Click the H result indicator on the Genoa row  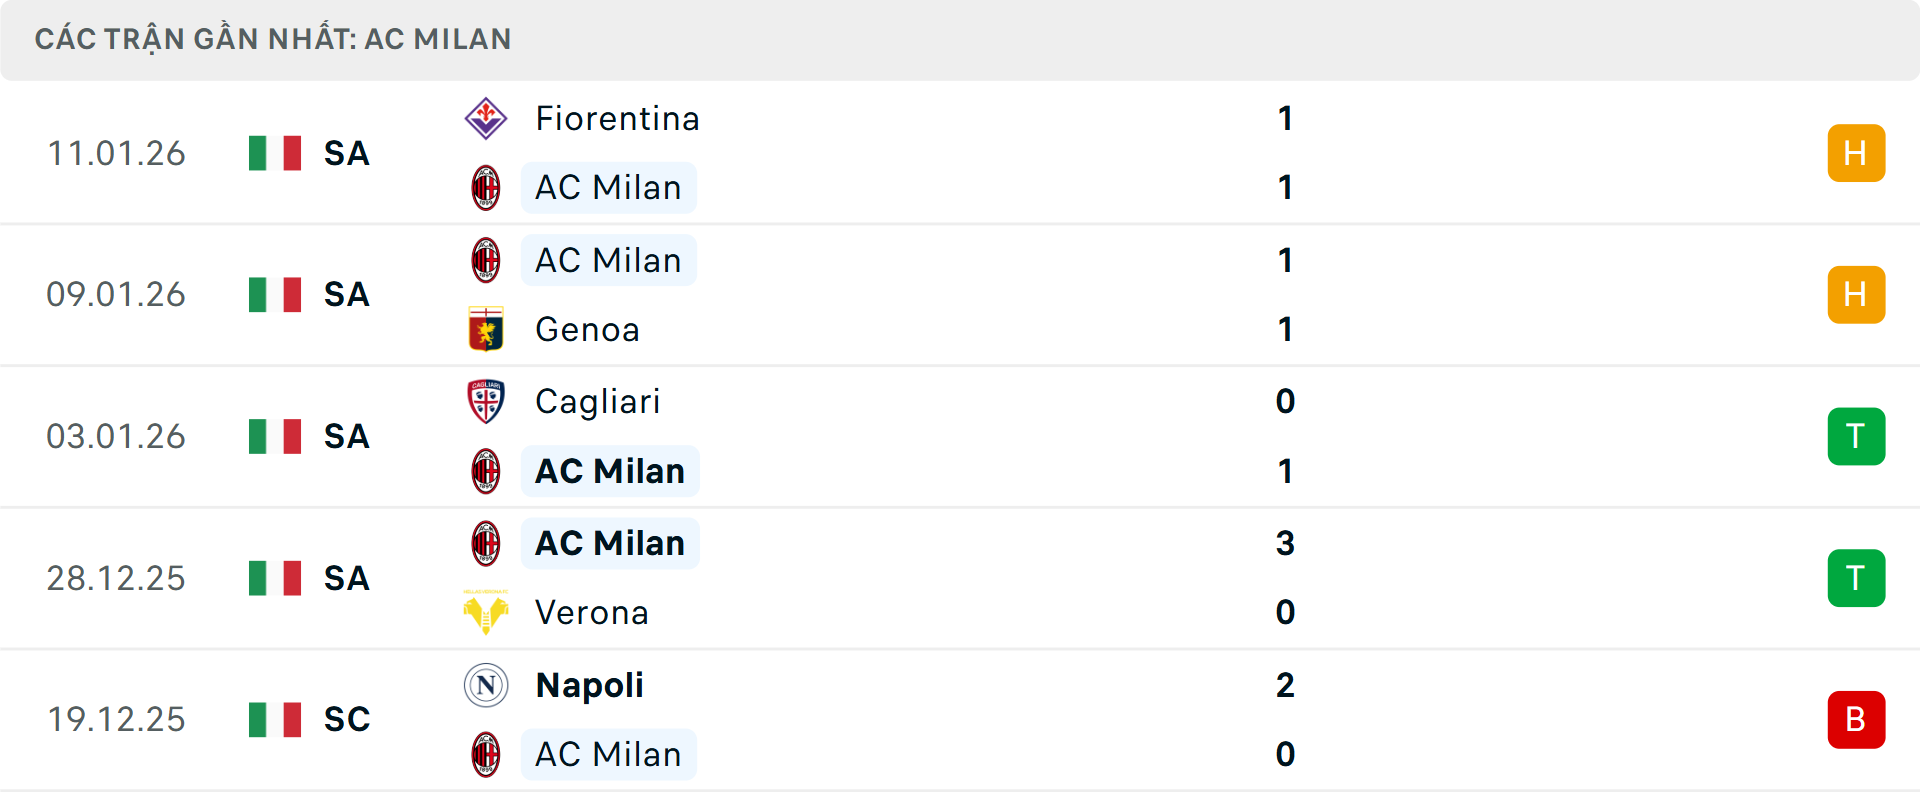point(1856,294)
